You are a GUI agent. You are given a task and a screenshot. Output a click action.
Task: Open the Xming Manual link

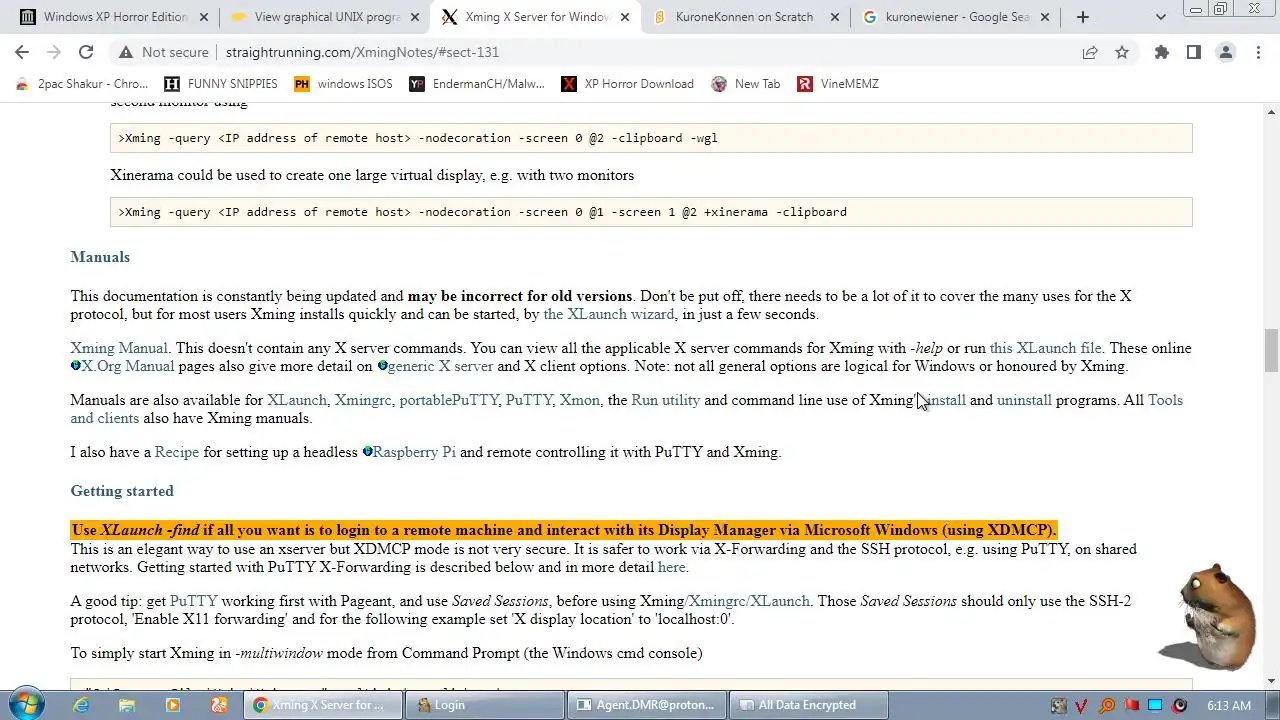point(119,348)
